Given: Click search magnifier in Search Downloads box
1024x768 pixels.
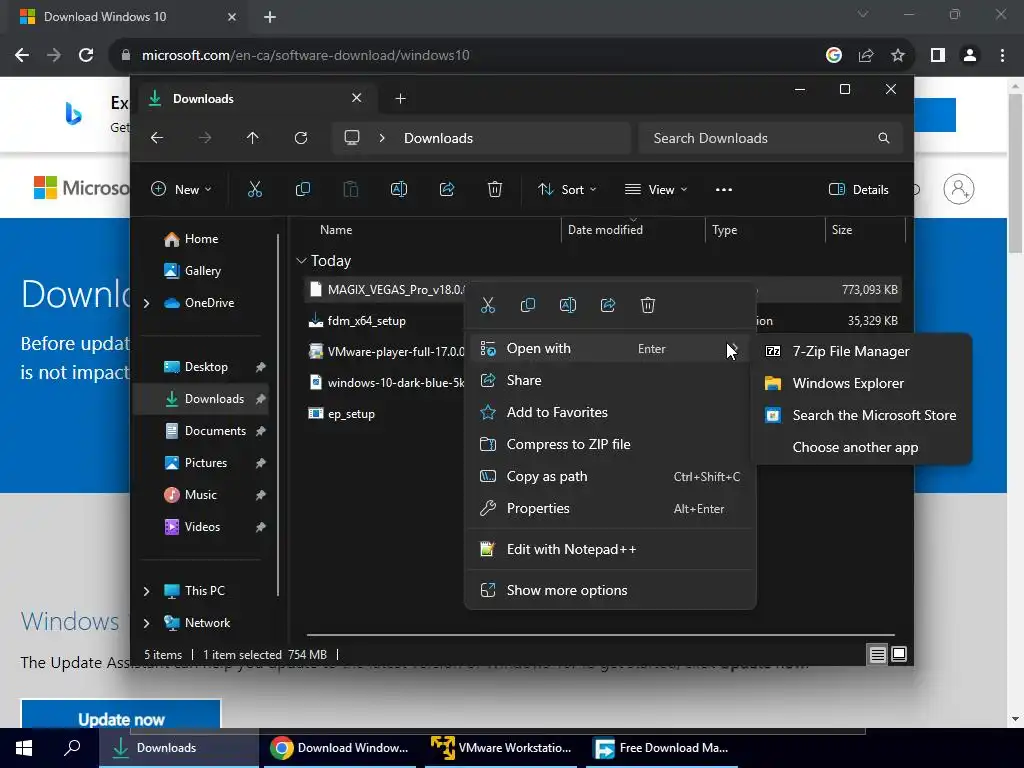Looking at the screenshot, I should point(884,138).
